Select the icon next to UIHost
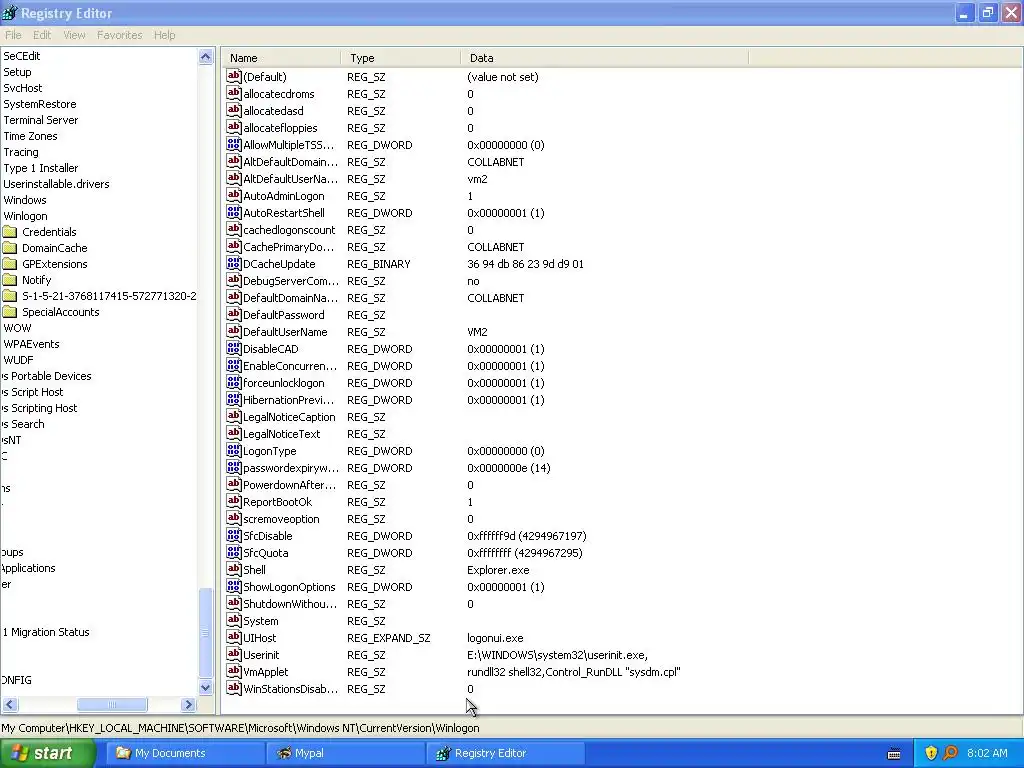This screenshot has width=1024, height=768. [234, 637]
